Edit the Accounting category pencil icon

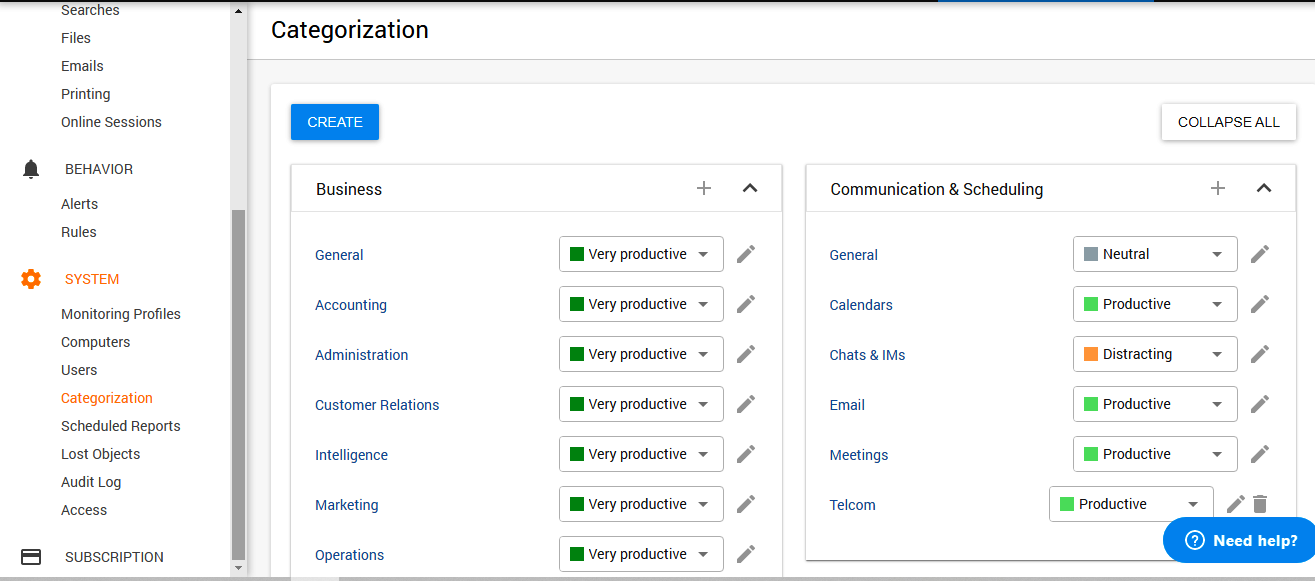746,304
